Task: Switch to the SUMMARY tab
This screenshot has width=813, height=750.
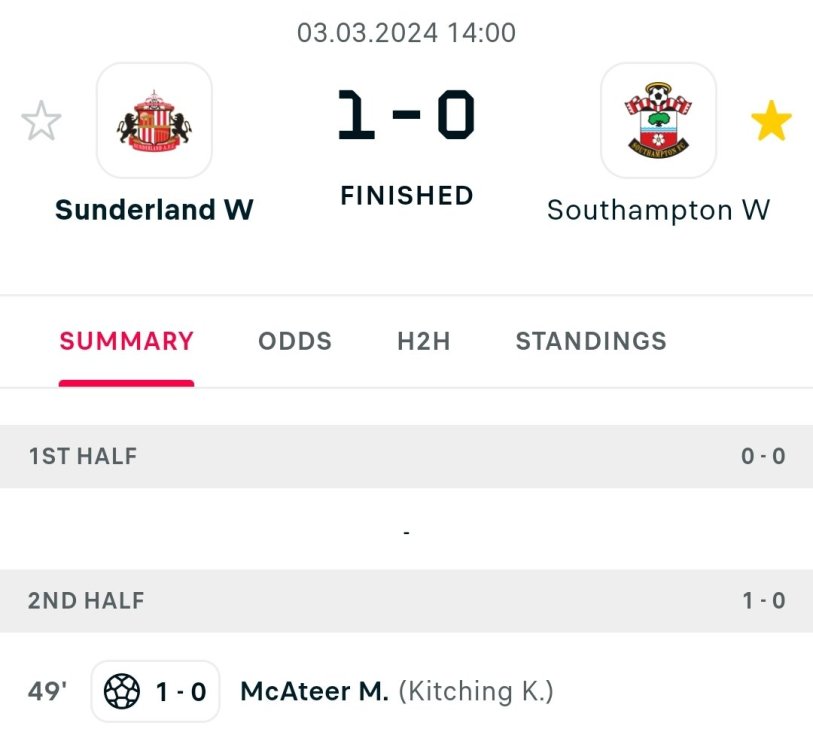Action: point(126,341)
